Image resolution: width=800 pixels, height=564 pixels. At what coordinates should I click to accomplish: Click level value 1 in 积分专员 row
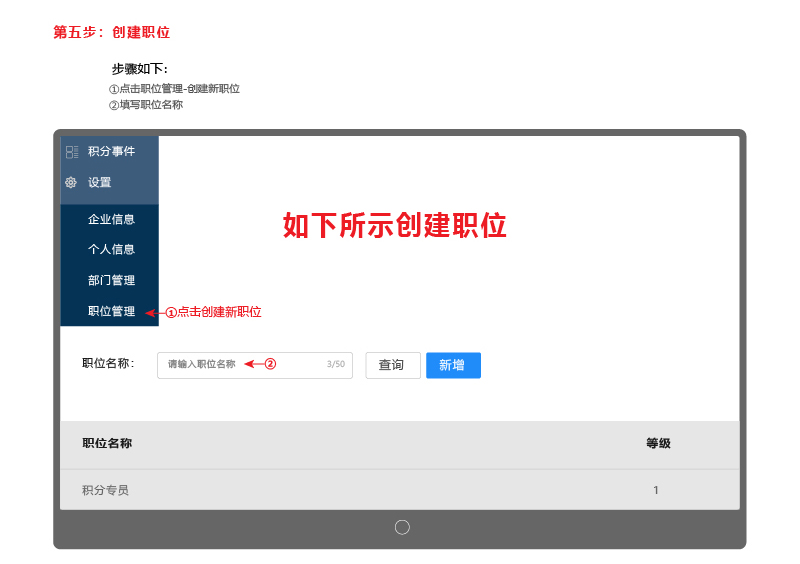pos(656,490)
